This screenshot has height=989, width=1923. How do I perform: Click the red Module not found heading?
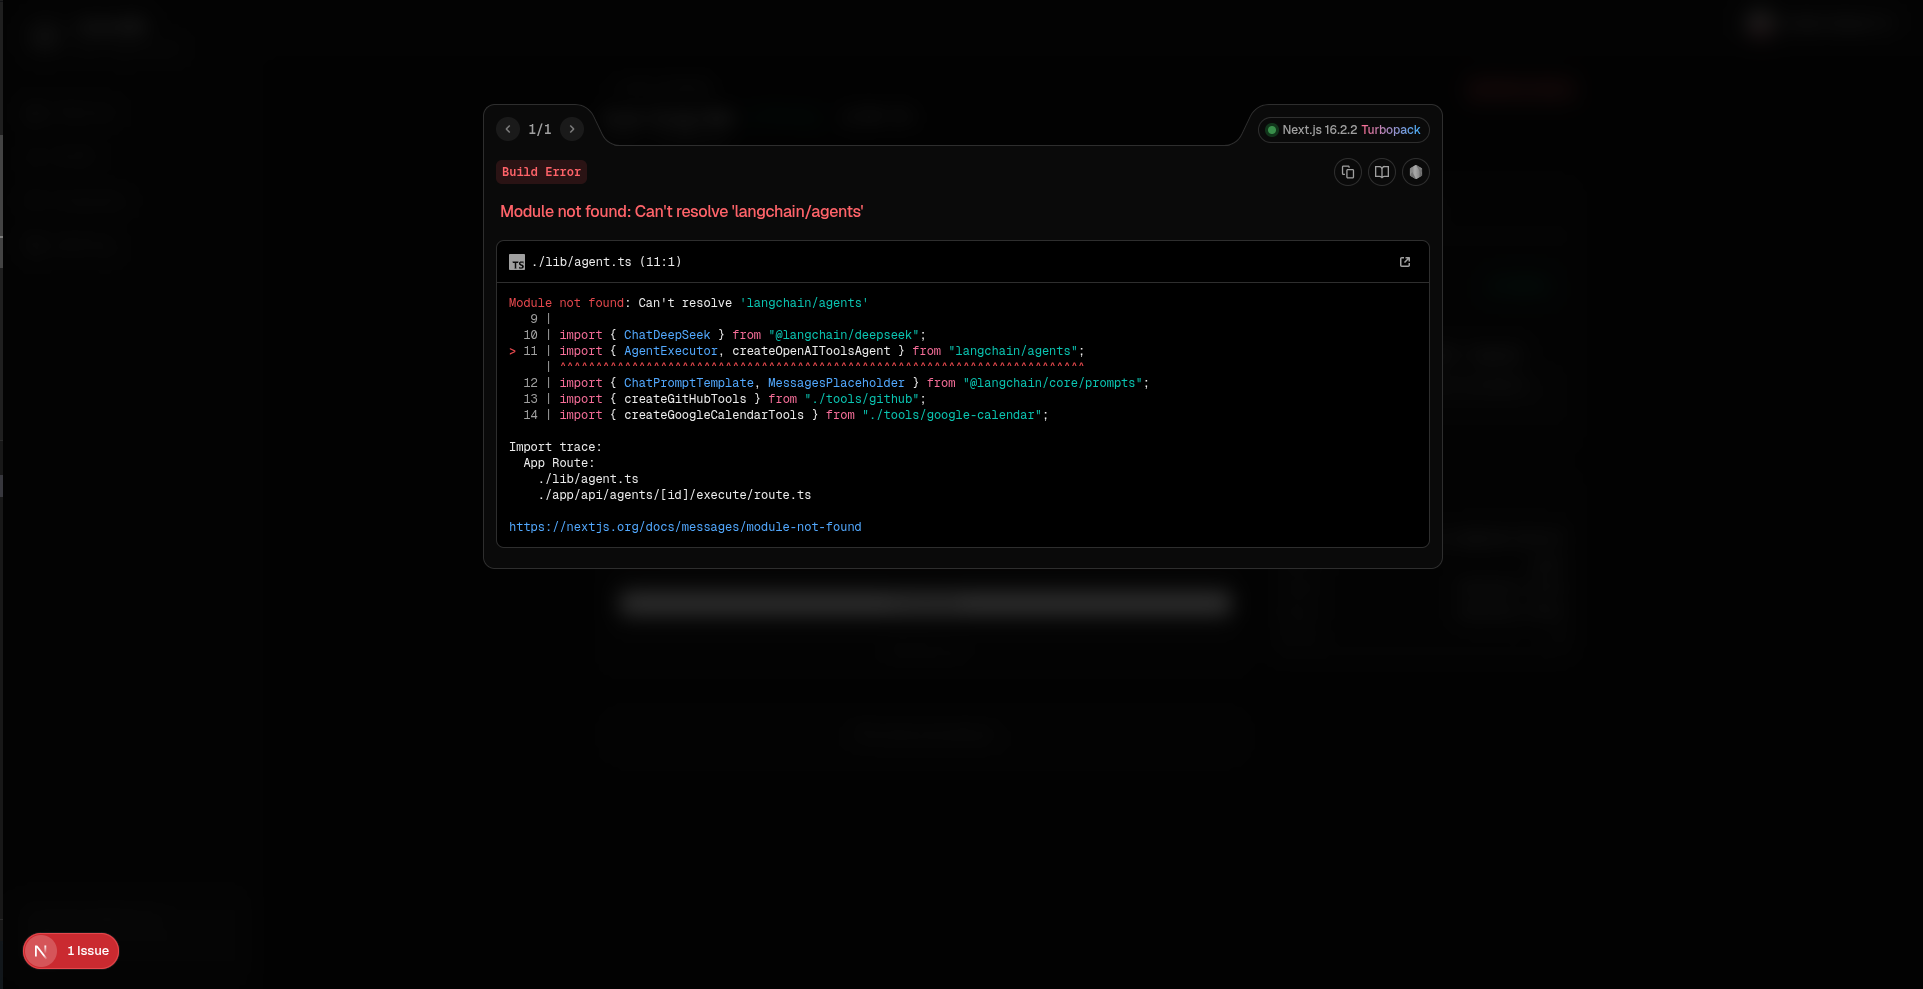tap(681, 212)
